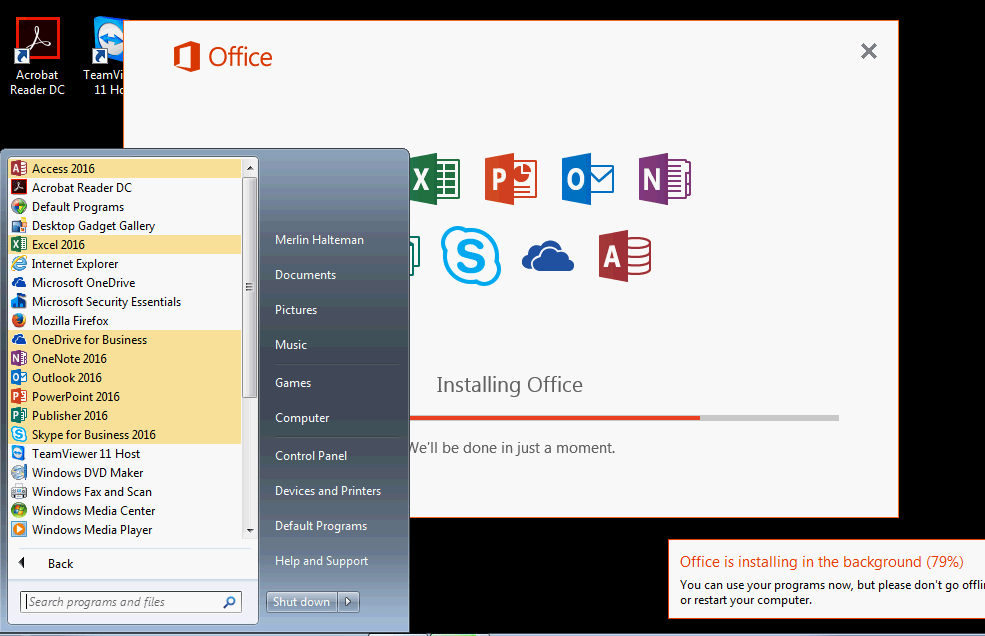Click the PowerPoint icon in the installer window

(510, 179)
